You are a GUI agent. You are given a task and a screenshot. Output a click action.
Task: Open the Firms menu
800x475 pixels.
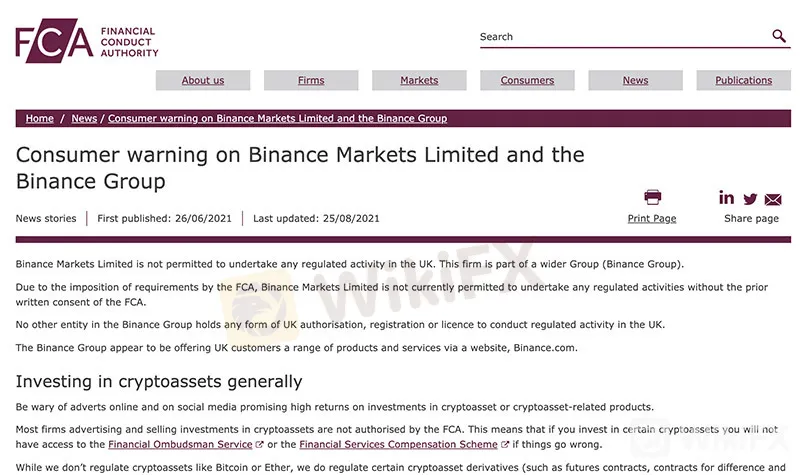pyautogui.click(x=311, y=81)
